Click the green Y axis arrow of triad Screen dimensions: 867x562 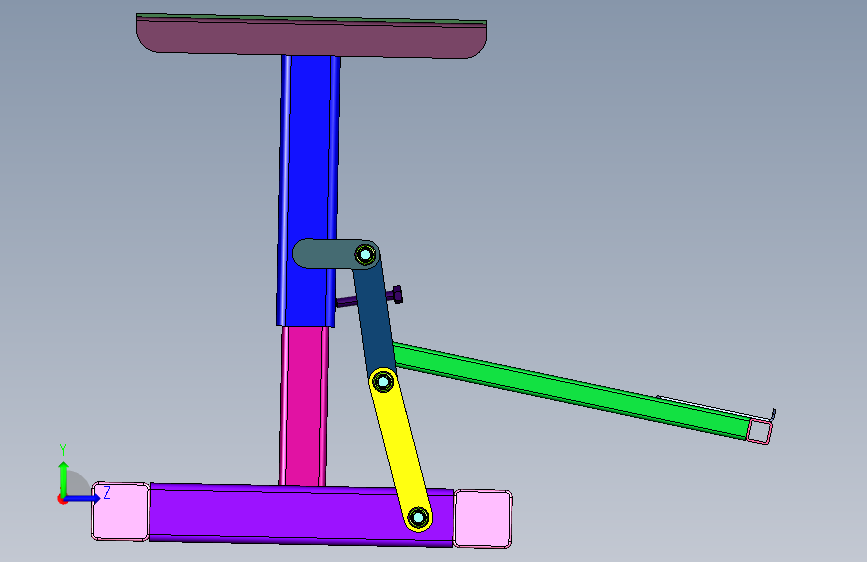(x=64, y=477)
